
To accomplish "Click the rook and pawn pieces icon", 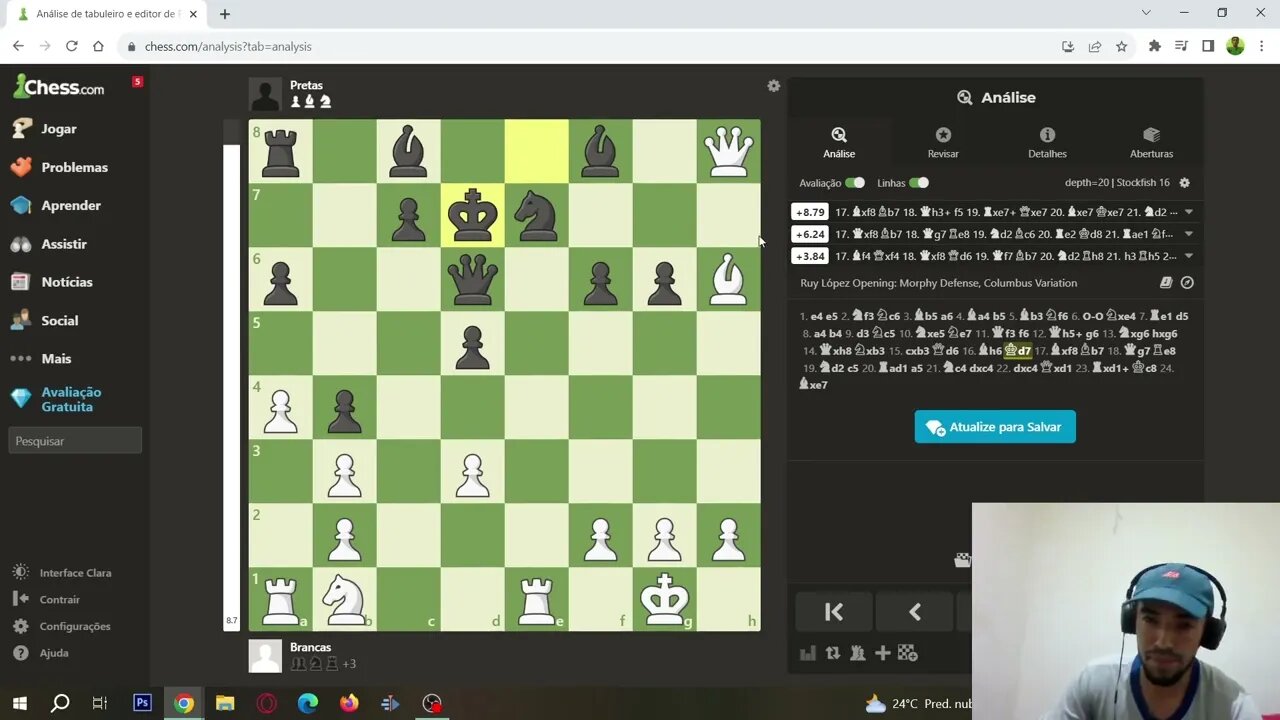I will (858, 653).
